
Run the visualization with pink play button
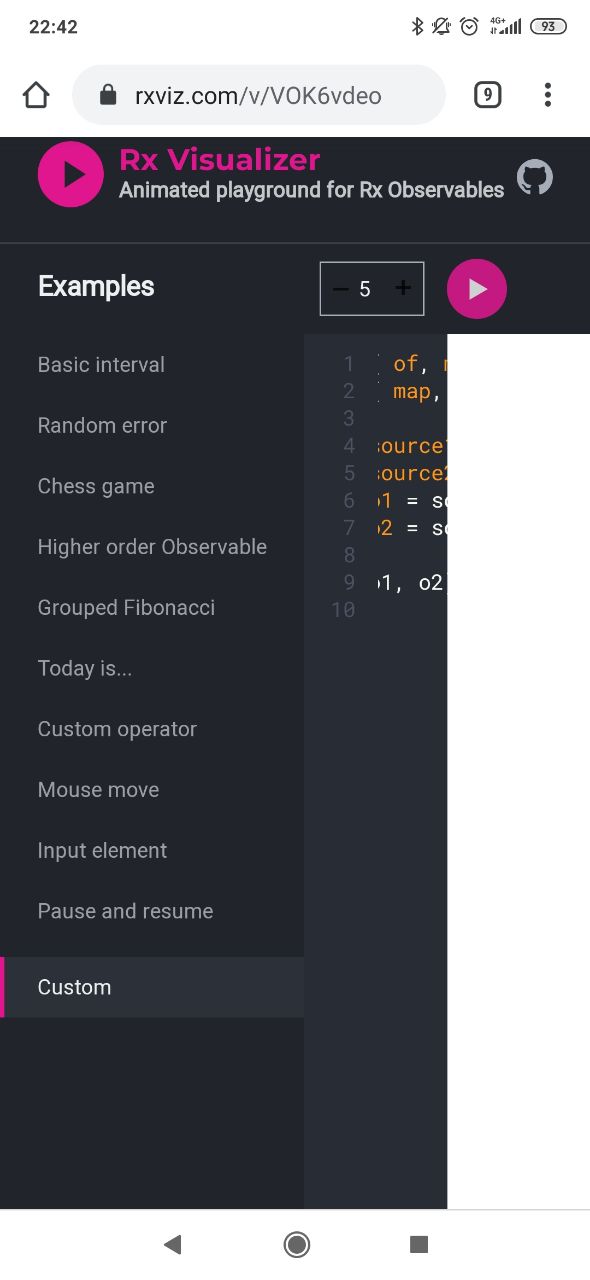pyautogui.click(x=477, y=289)
